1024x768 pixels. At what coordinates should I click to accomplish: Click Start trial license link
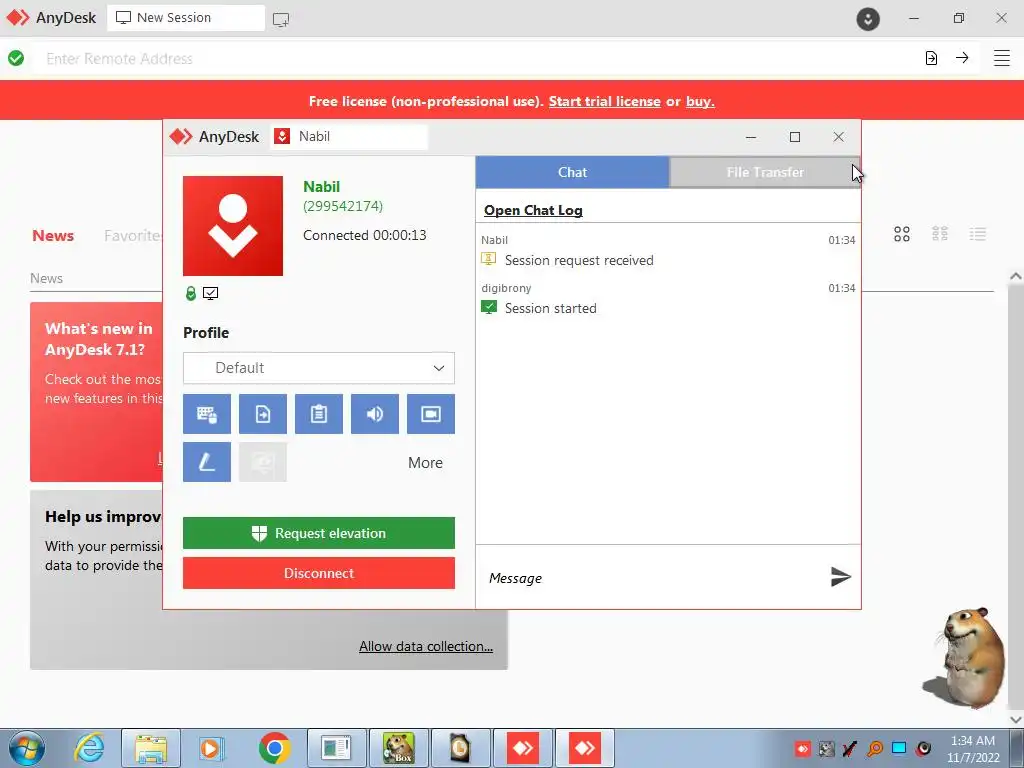coord(604,101)
